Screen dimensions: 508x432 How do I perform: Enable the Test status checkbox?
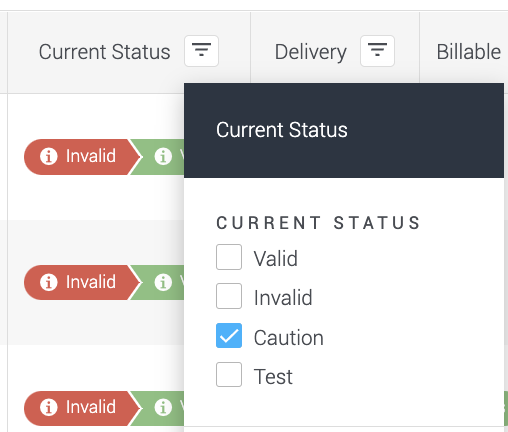pyautogui.click(x=229, y=374)
